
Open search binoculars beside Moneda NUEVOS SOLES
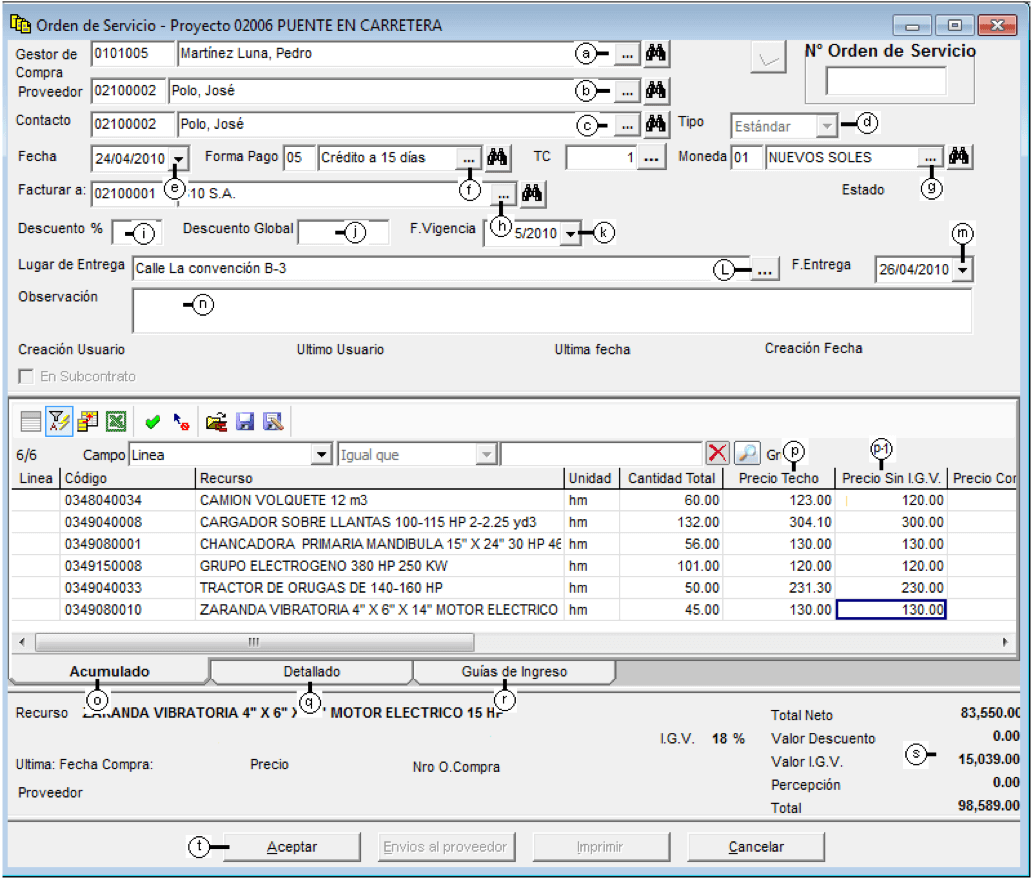pos(959,157)
